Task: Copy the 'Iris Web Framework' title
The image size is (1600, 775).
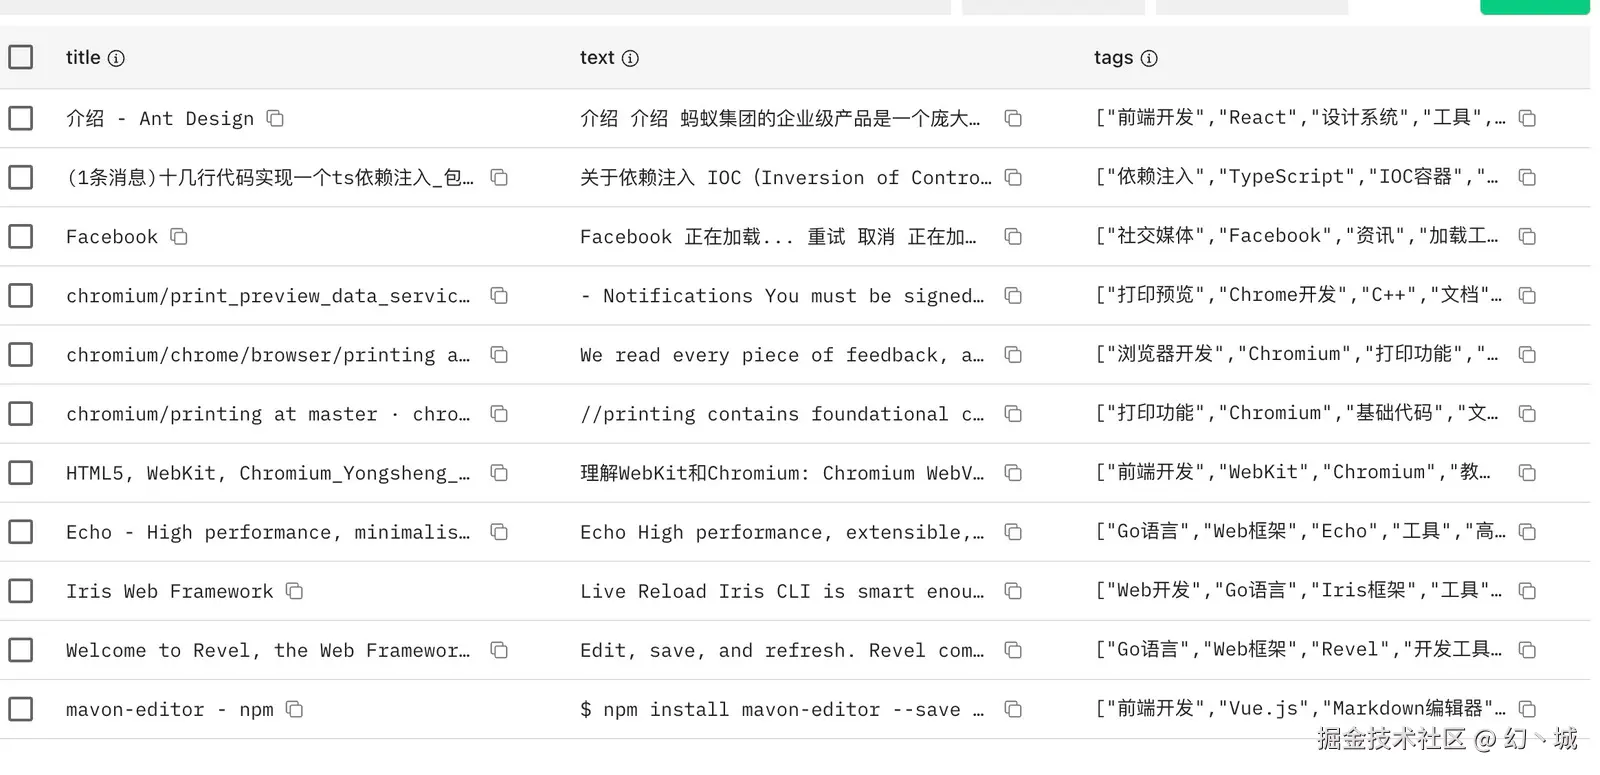Action: pos(294,591)
